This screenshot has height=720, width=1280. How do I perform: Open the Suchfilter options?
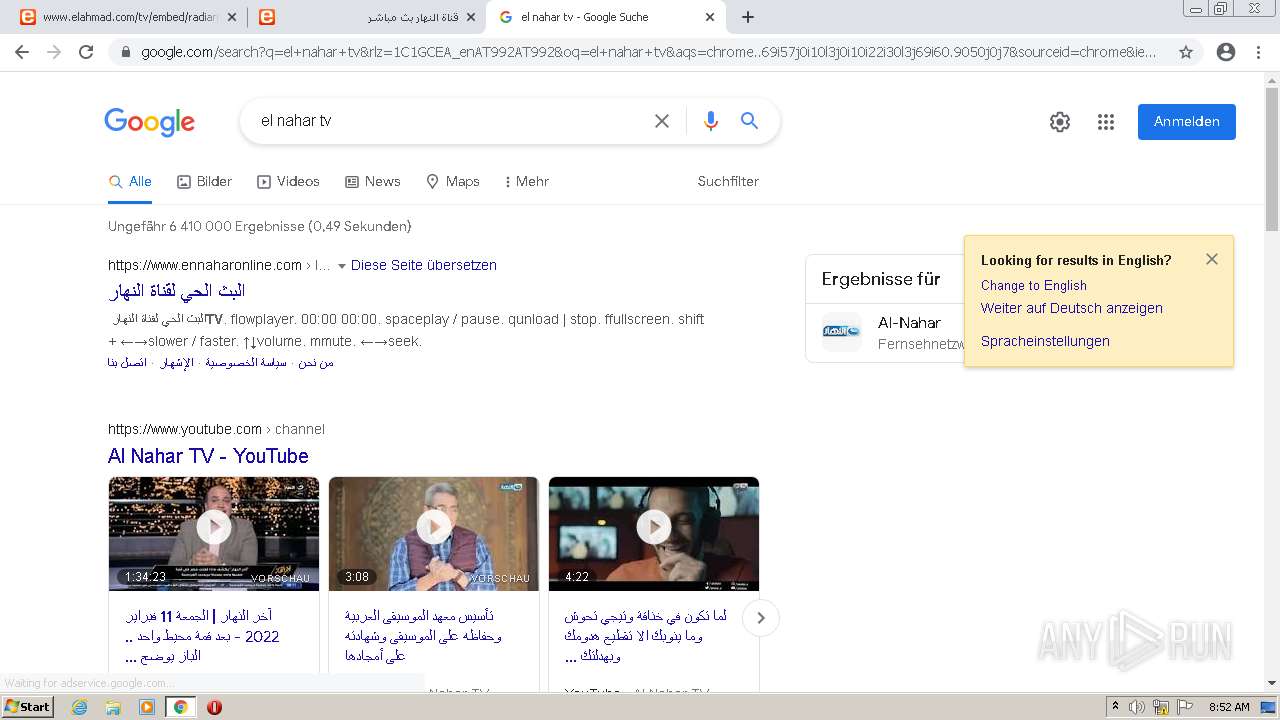tap(728, 181)
